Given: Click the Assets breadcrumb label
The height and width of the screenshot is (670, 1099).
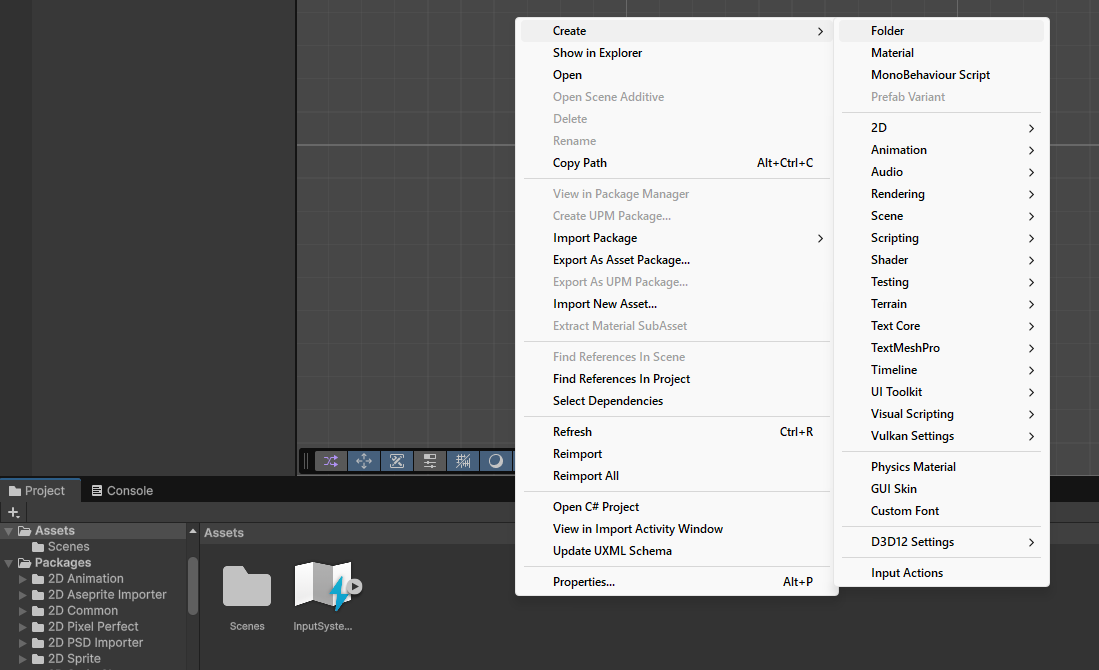Looking at the screenshot, I should tap(224, 533).
